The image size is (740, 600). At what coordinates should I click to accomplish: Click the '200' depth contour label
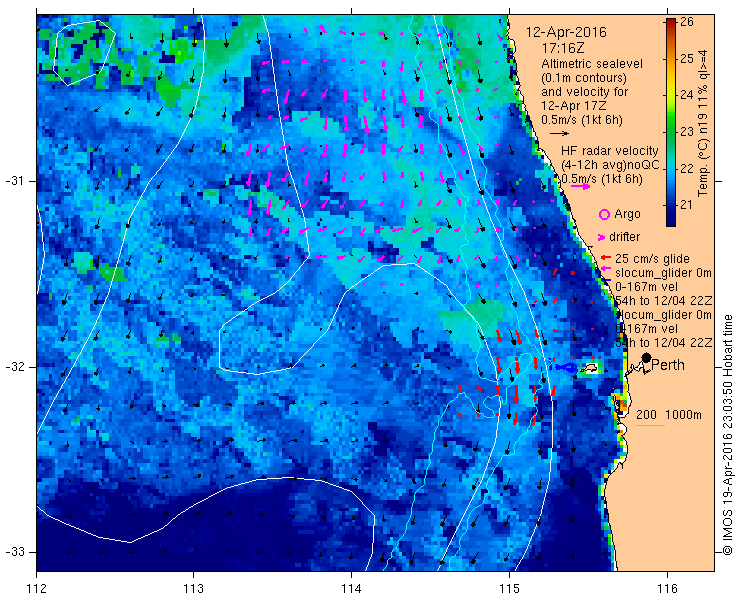point(646,415)
